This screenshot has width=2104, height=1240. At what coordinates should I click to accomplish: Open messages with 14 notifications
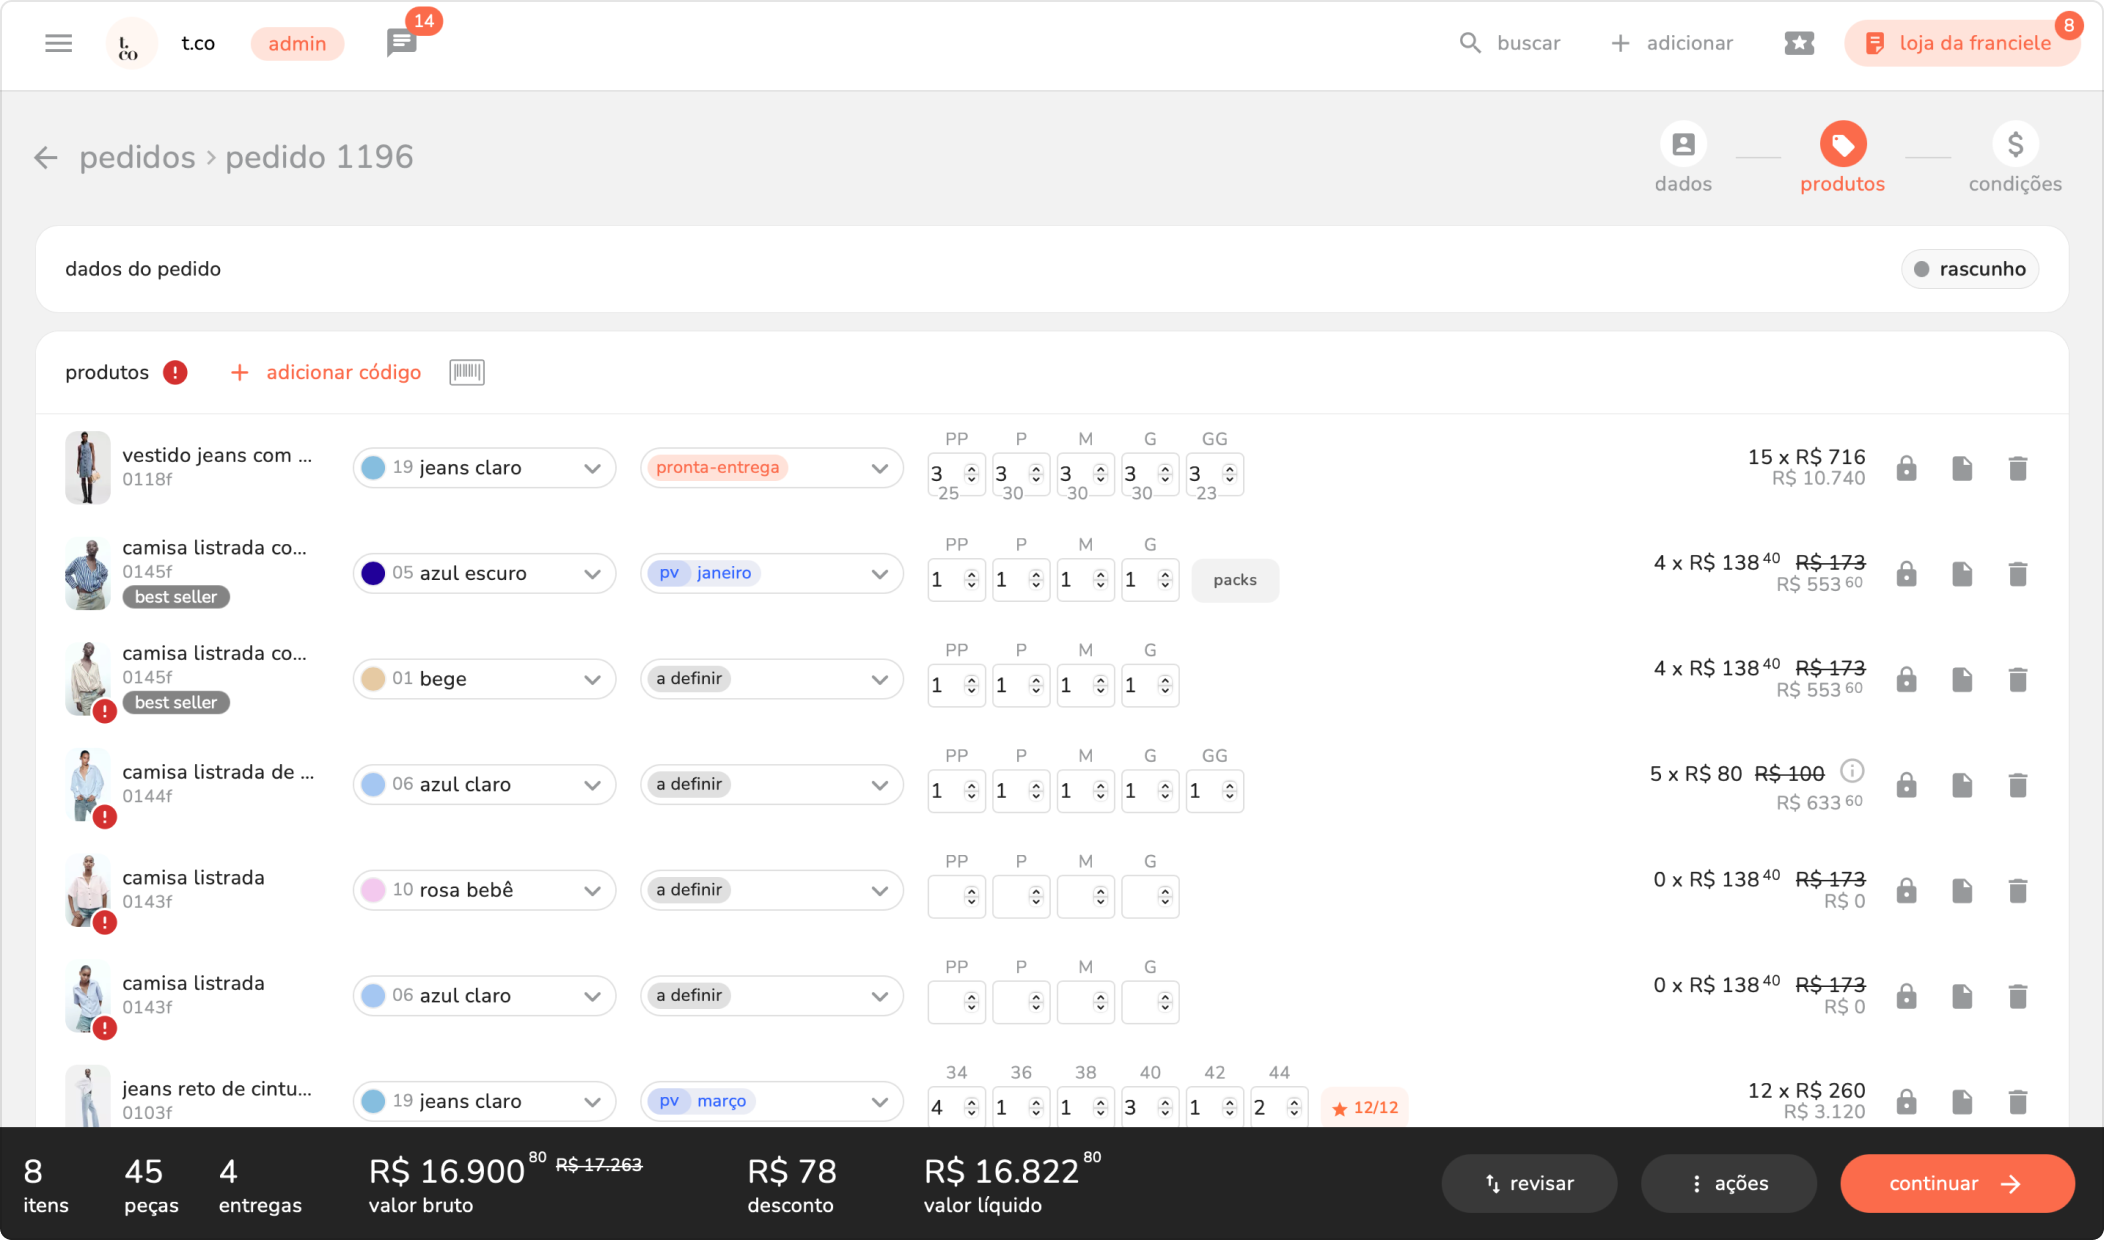pyautogui.click(x=401, y=43)
